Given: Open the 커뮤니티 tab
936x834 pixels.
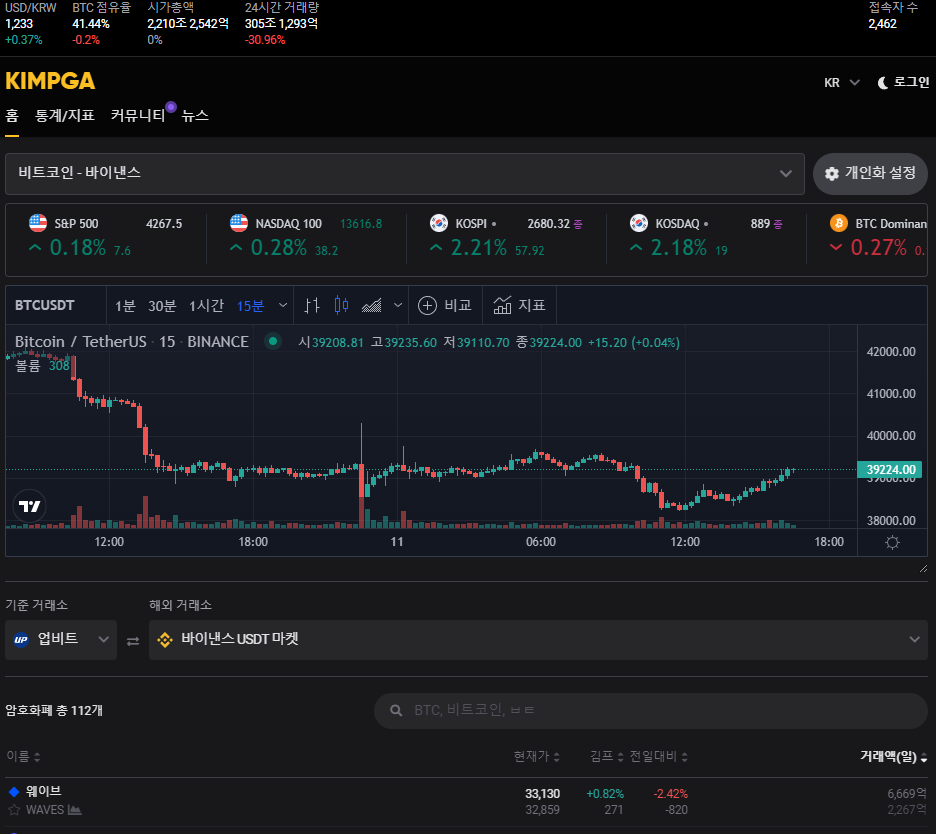Looking at the screenshot, I should click(138, 116).
